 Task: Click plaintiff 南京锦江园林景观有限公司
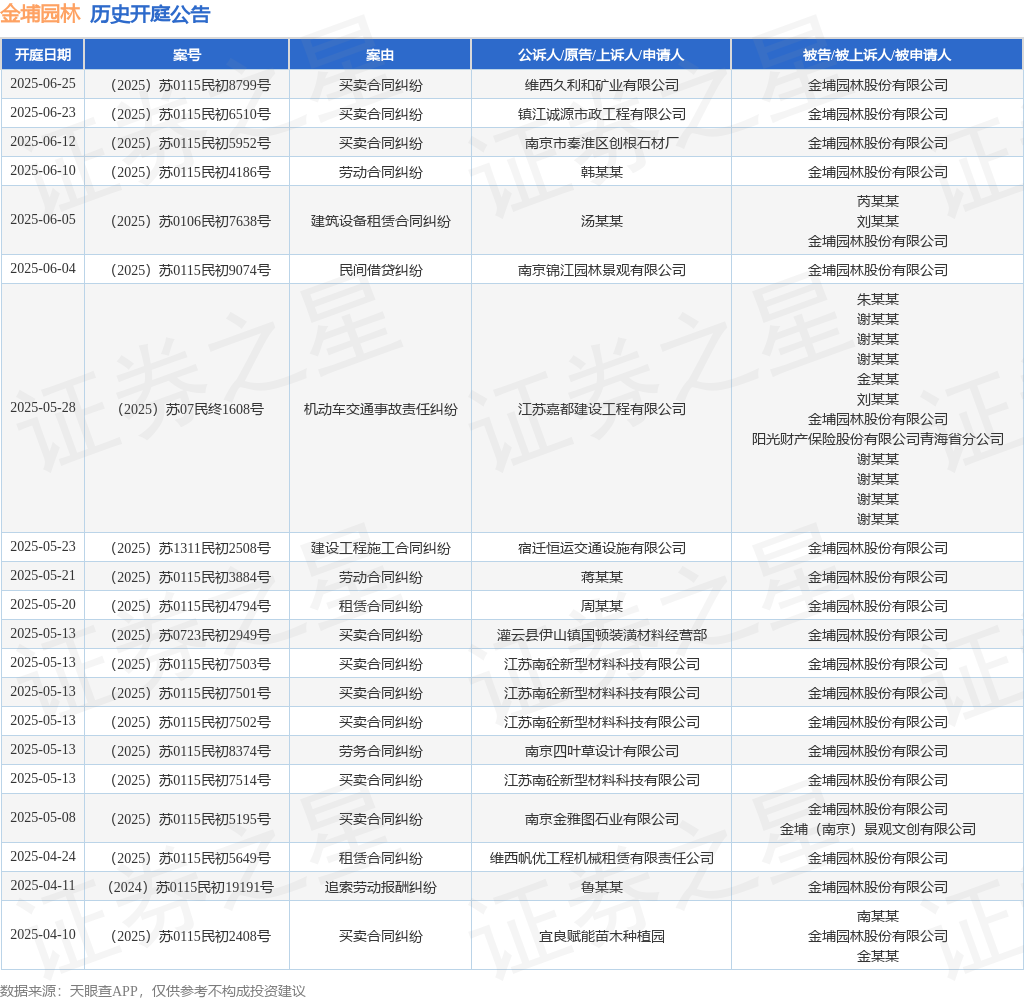tap(601, 270)
